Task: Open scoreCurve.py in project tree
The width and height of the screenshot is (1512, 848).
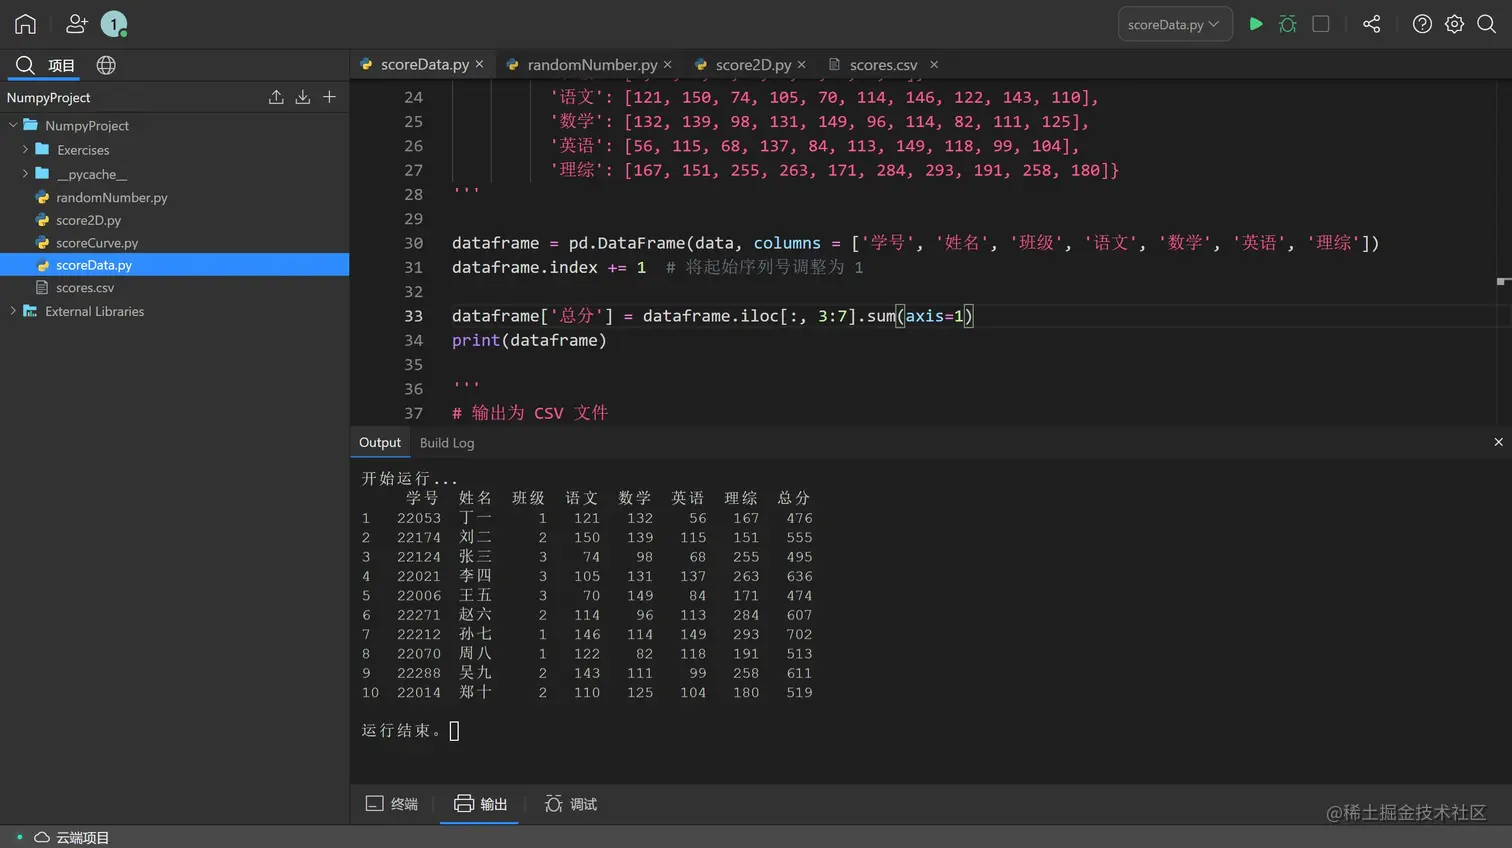Action: [97, 243]
